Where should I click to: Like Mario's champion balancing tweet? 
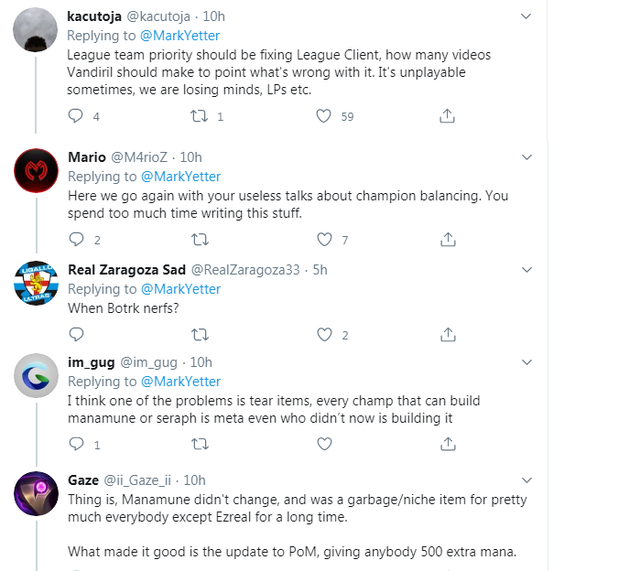tap(323, 239)
